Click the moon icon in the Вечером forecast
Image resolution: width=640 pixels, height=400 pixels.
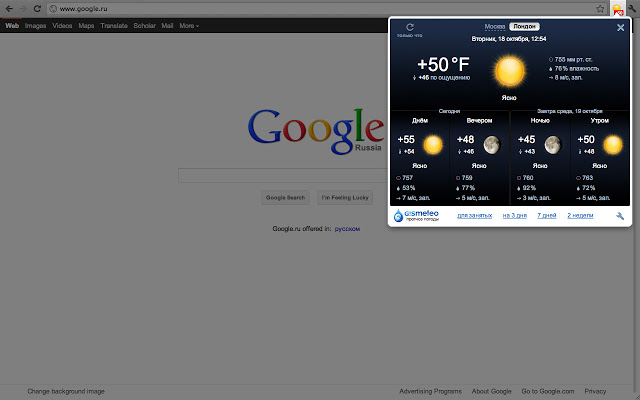pyautogui.click(x=492, y=145)
